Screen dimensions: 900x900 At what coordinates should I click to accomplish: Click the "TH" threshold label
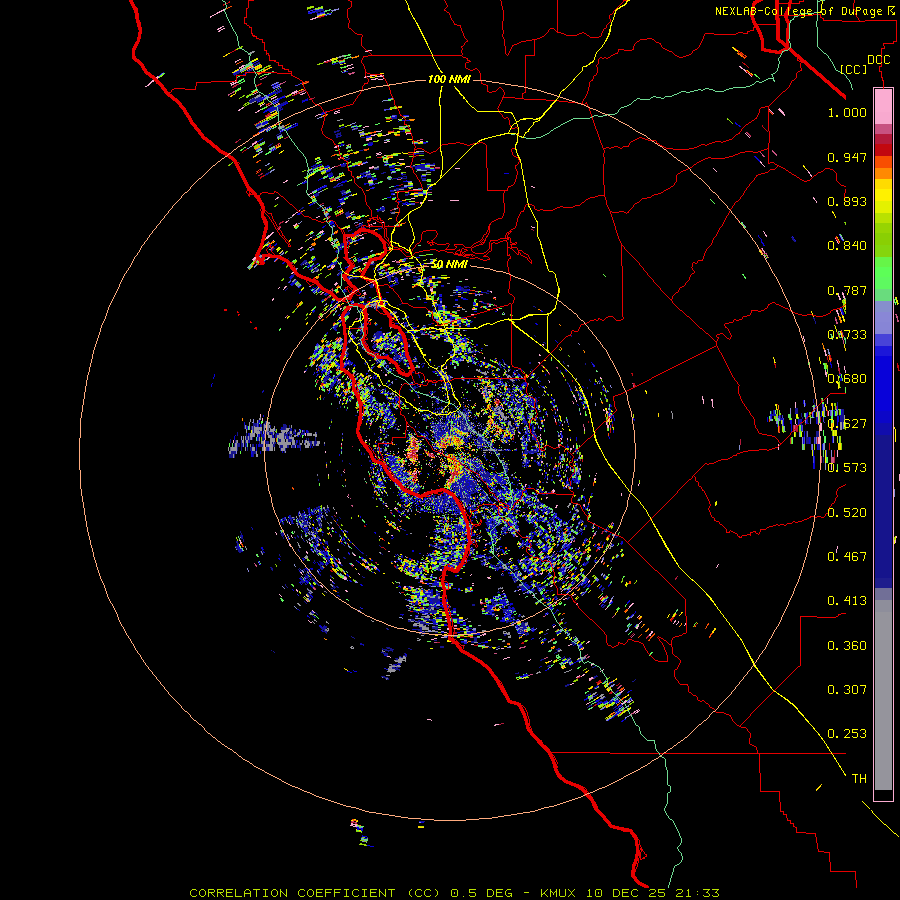859,779
